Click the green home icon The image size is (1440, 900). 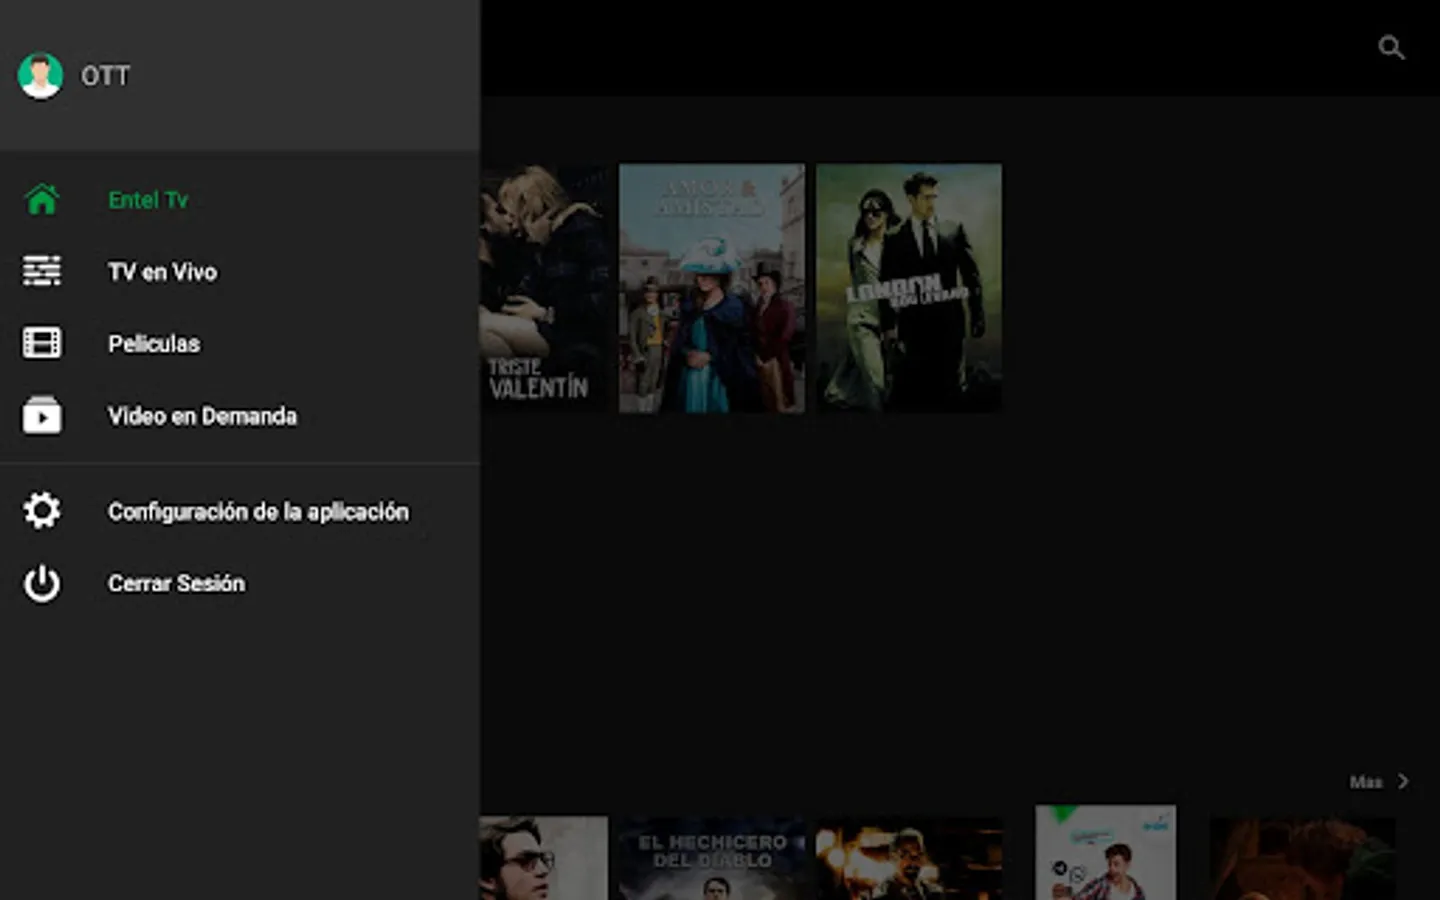tap(42, 200)
